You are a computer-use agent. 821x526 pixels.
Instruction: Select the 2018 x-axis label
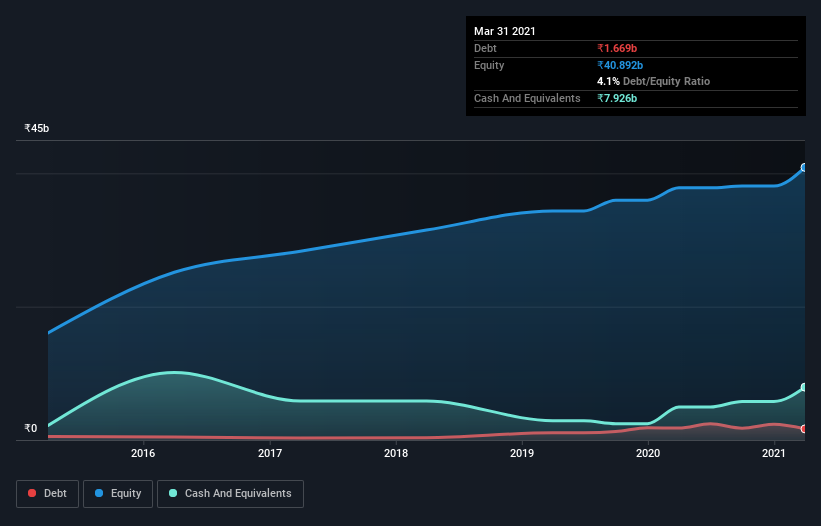click(x=396, y=453)
